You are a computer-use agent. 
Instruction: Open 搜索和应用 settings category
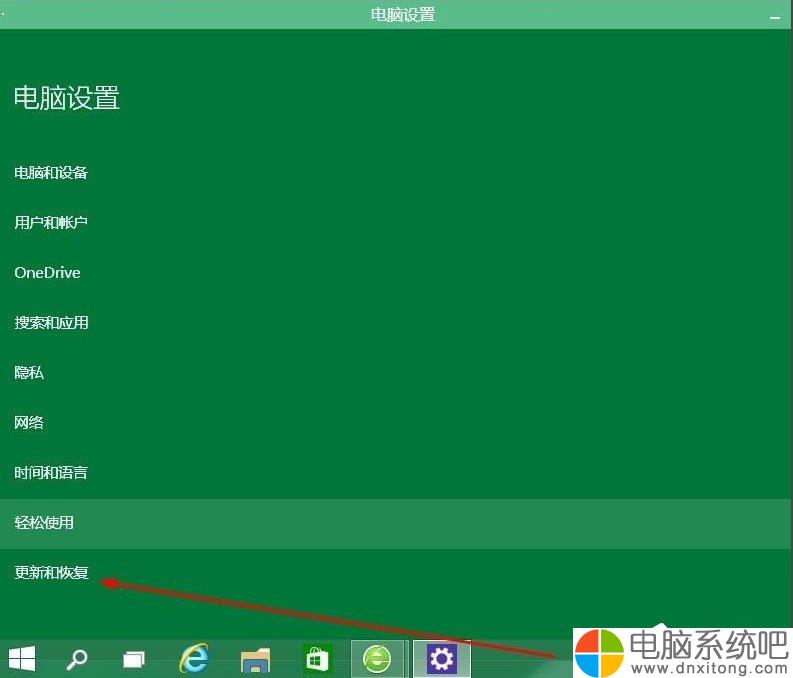pos(51,323)
